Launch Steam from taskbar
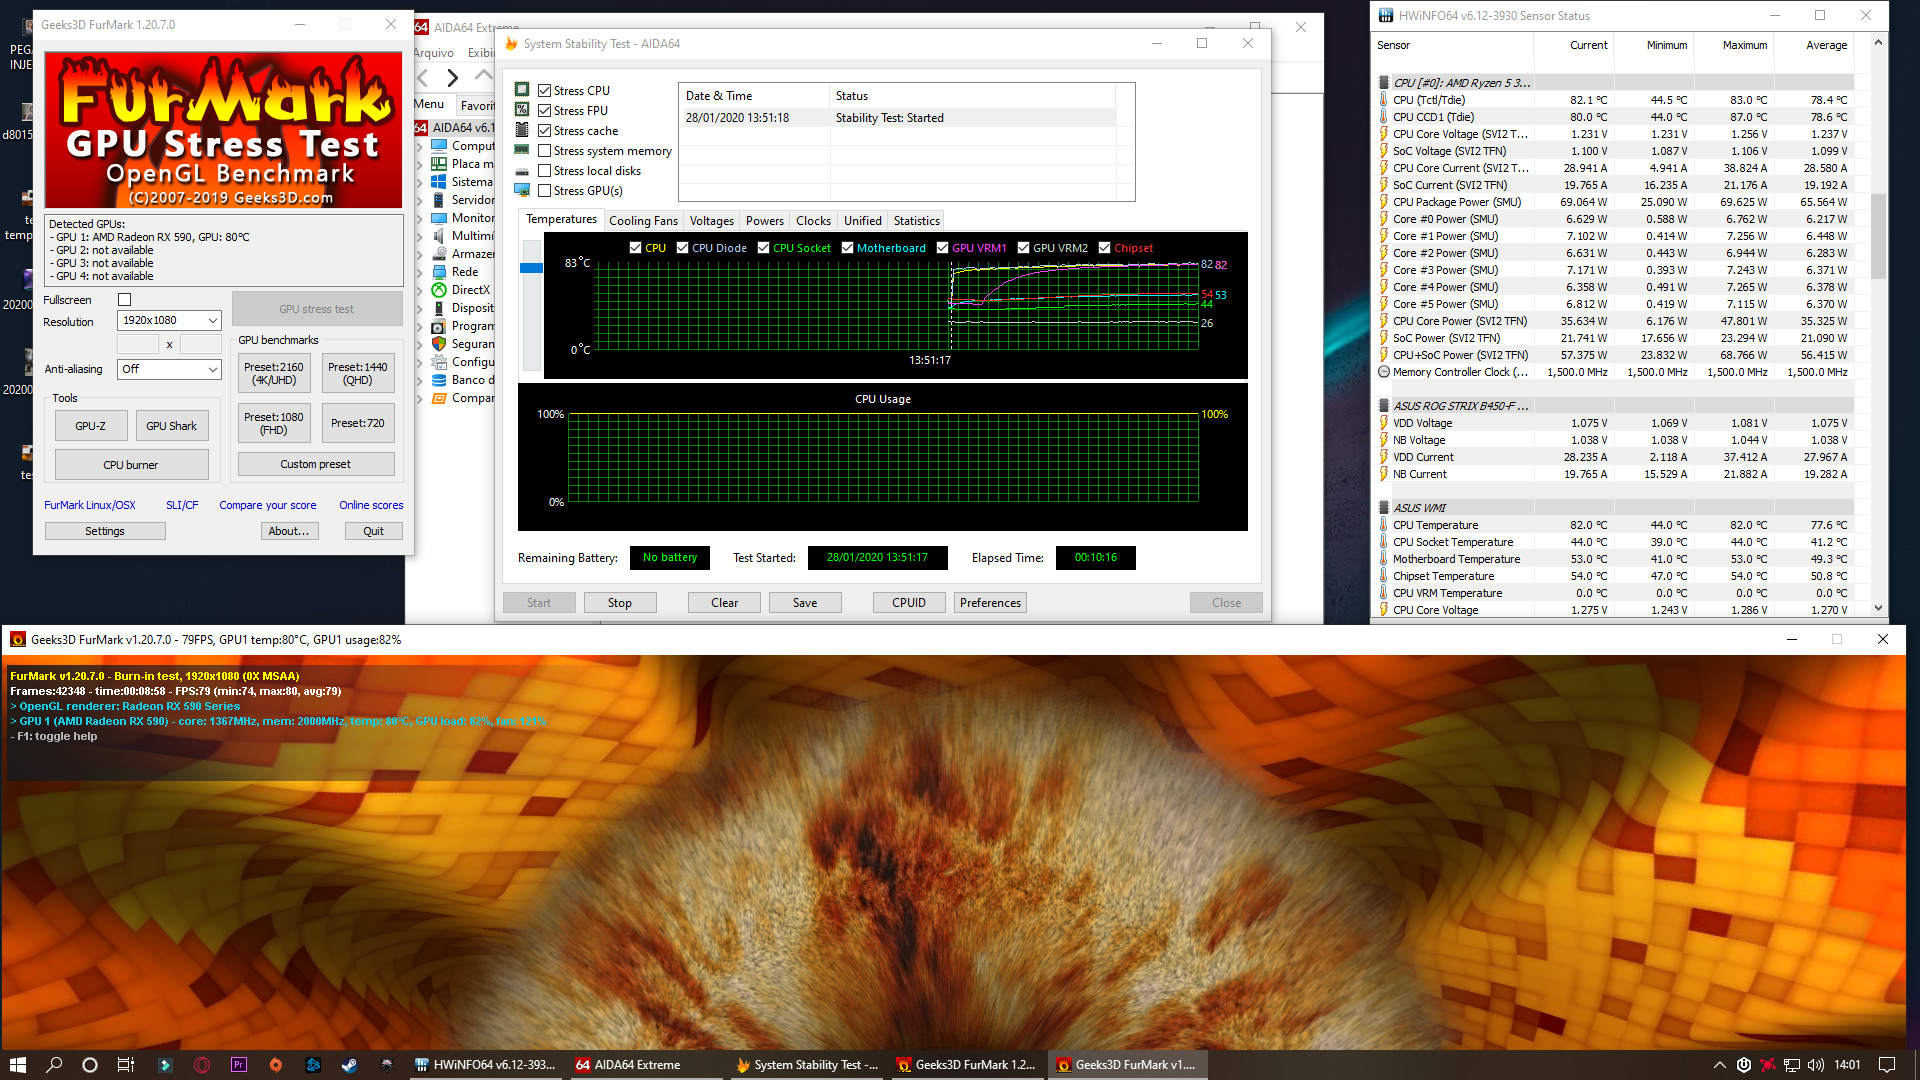The image size is (1920, 1080). click(x=349, y=1065)
